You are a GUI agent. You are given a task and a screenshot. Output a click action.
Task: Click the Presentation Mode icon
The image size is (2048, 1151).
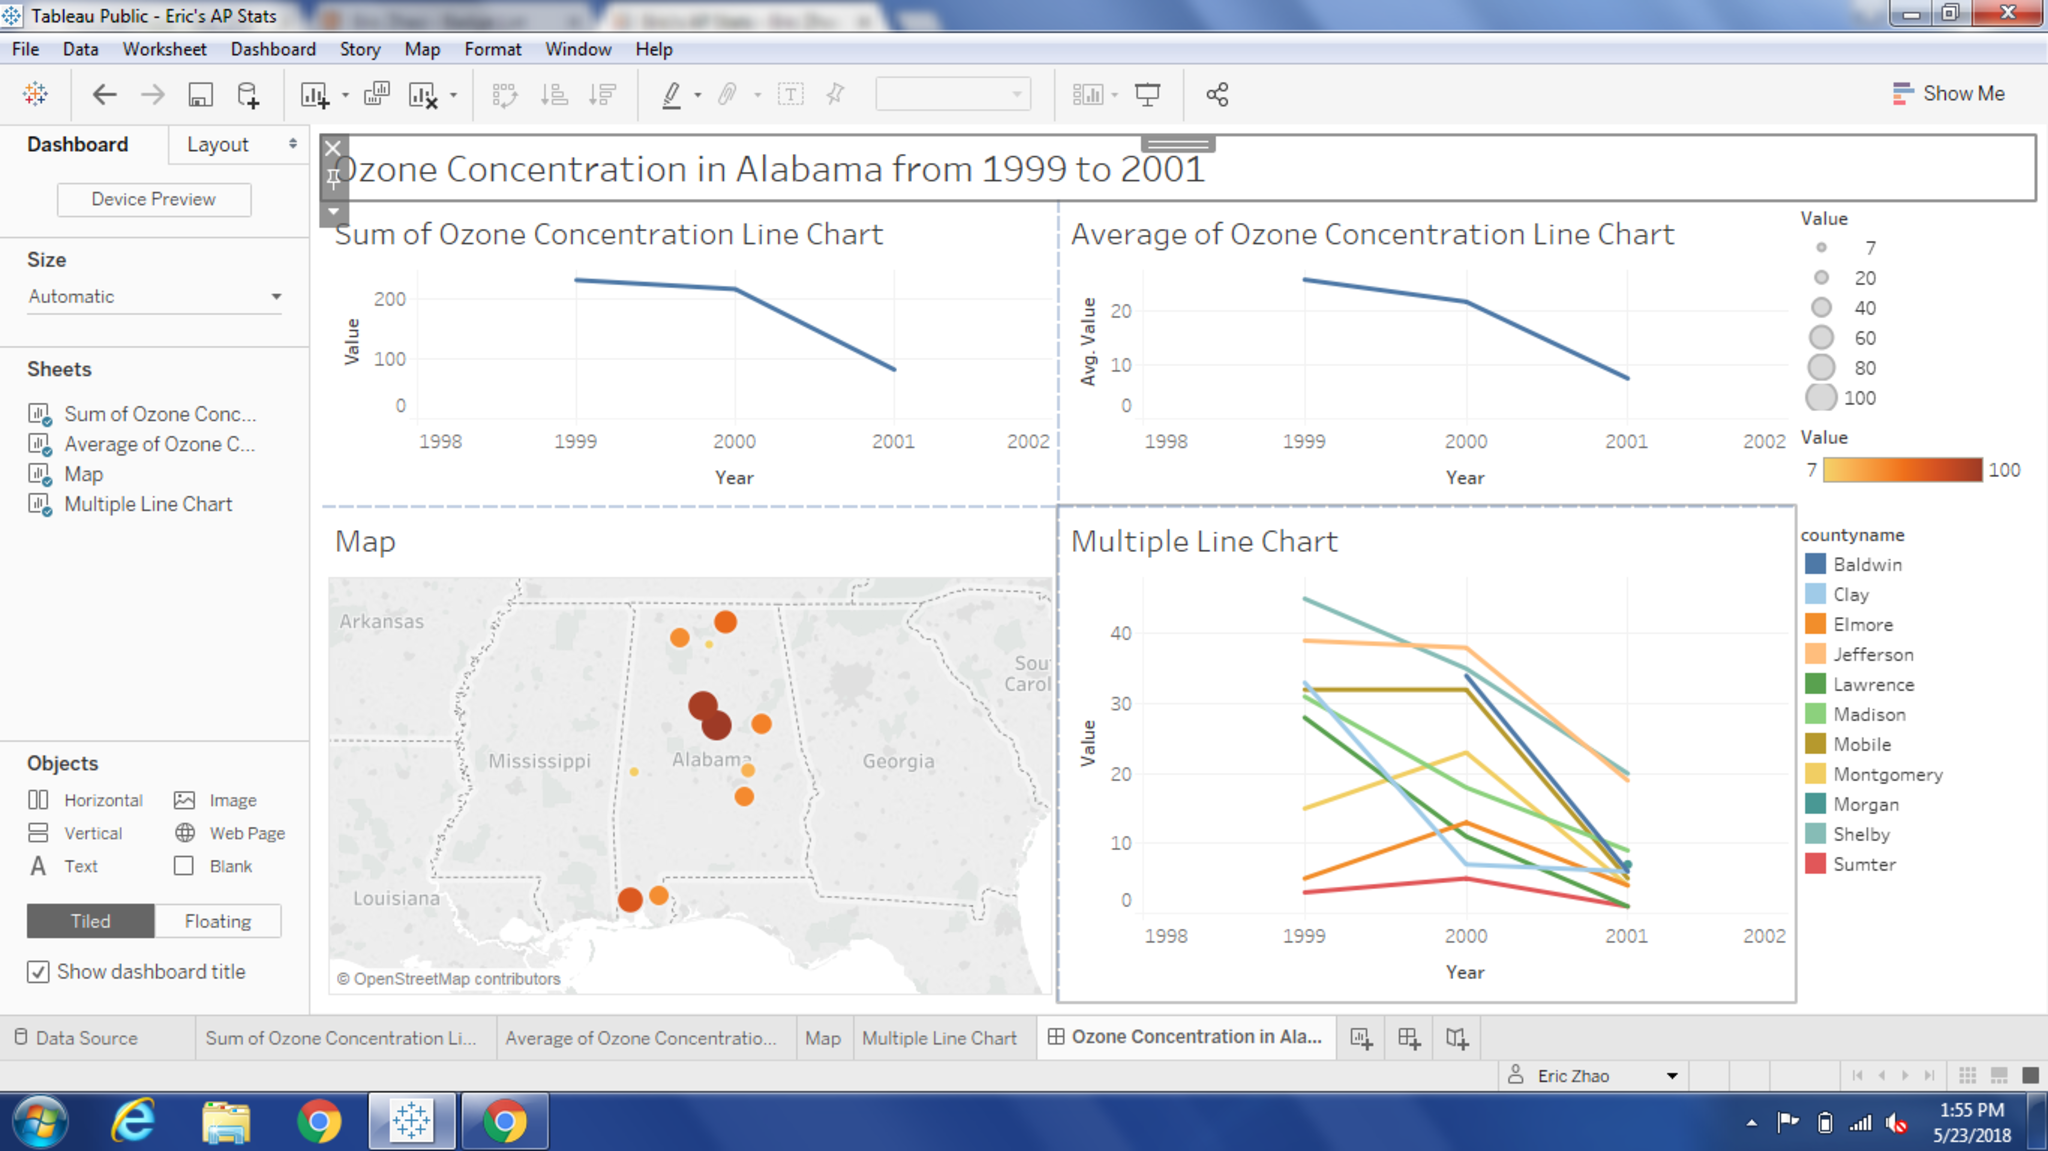[x=1147, y=95]
